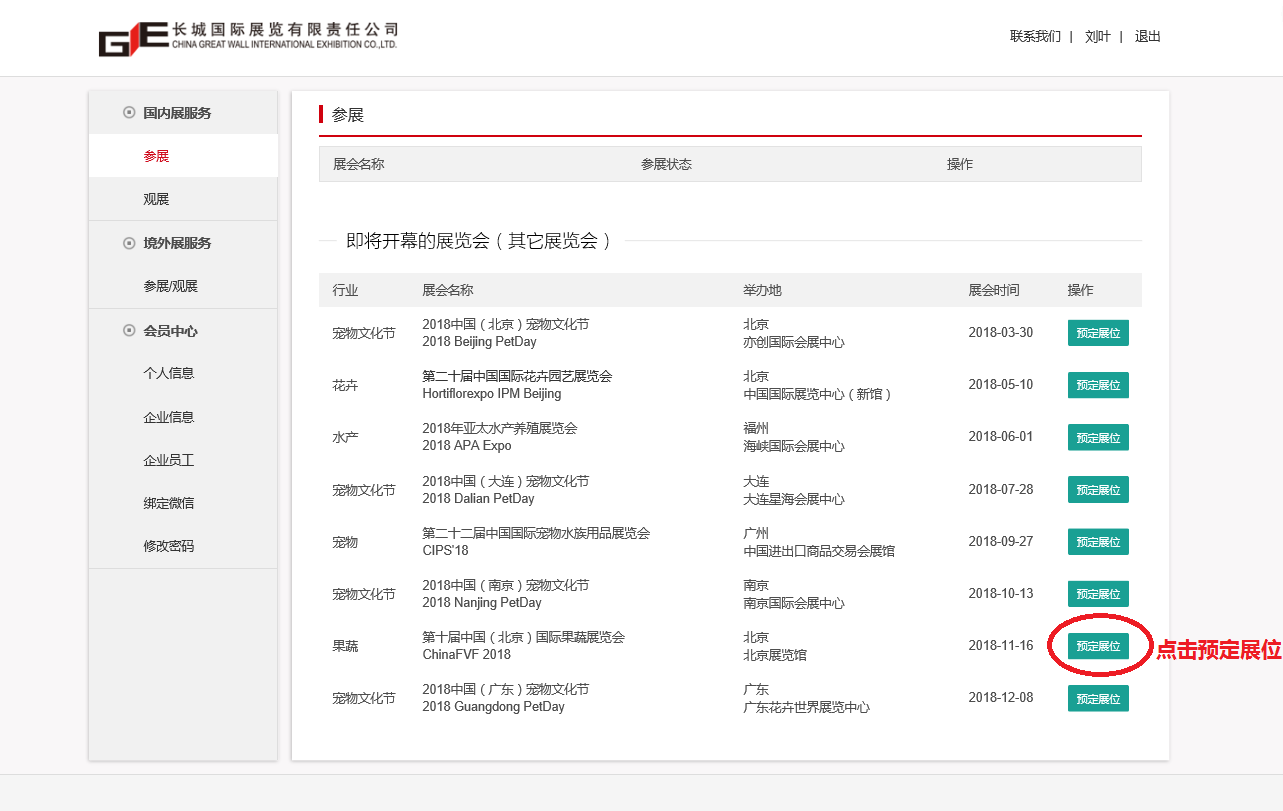Click date 2018-12-08 cell
This screenshot has width=1283, height=811.
tap(1001, 698)
